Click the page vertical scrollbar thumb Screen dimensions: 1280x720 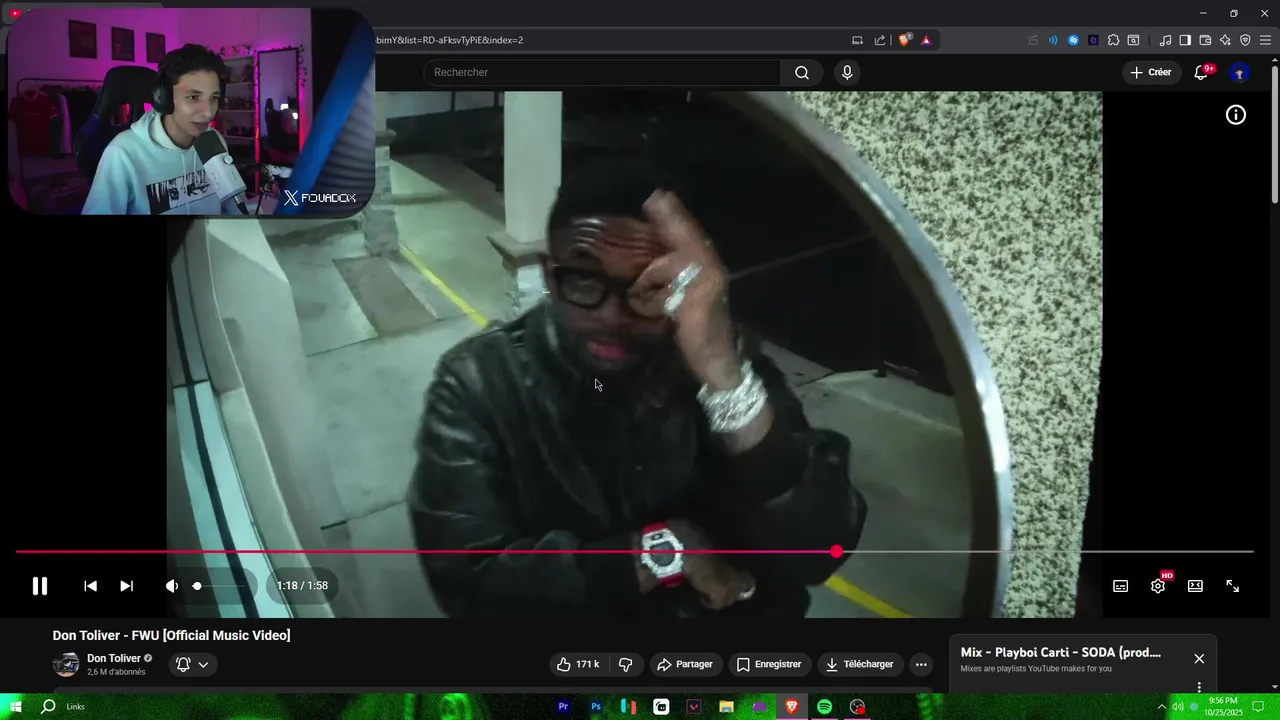click(x=1274, y=133)
